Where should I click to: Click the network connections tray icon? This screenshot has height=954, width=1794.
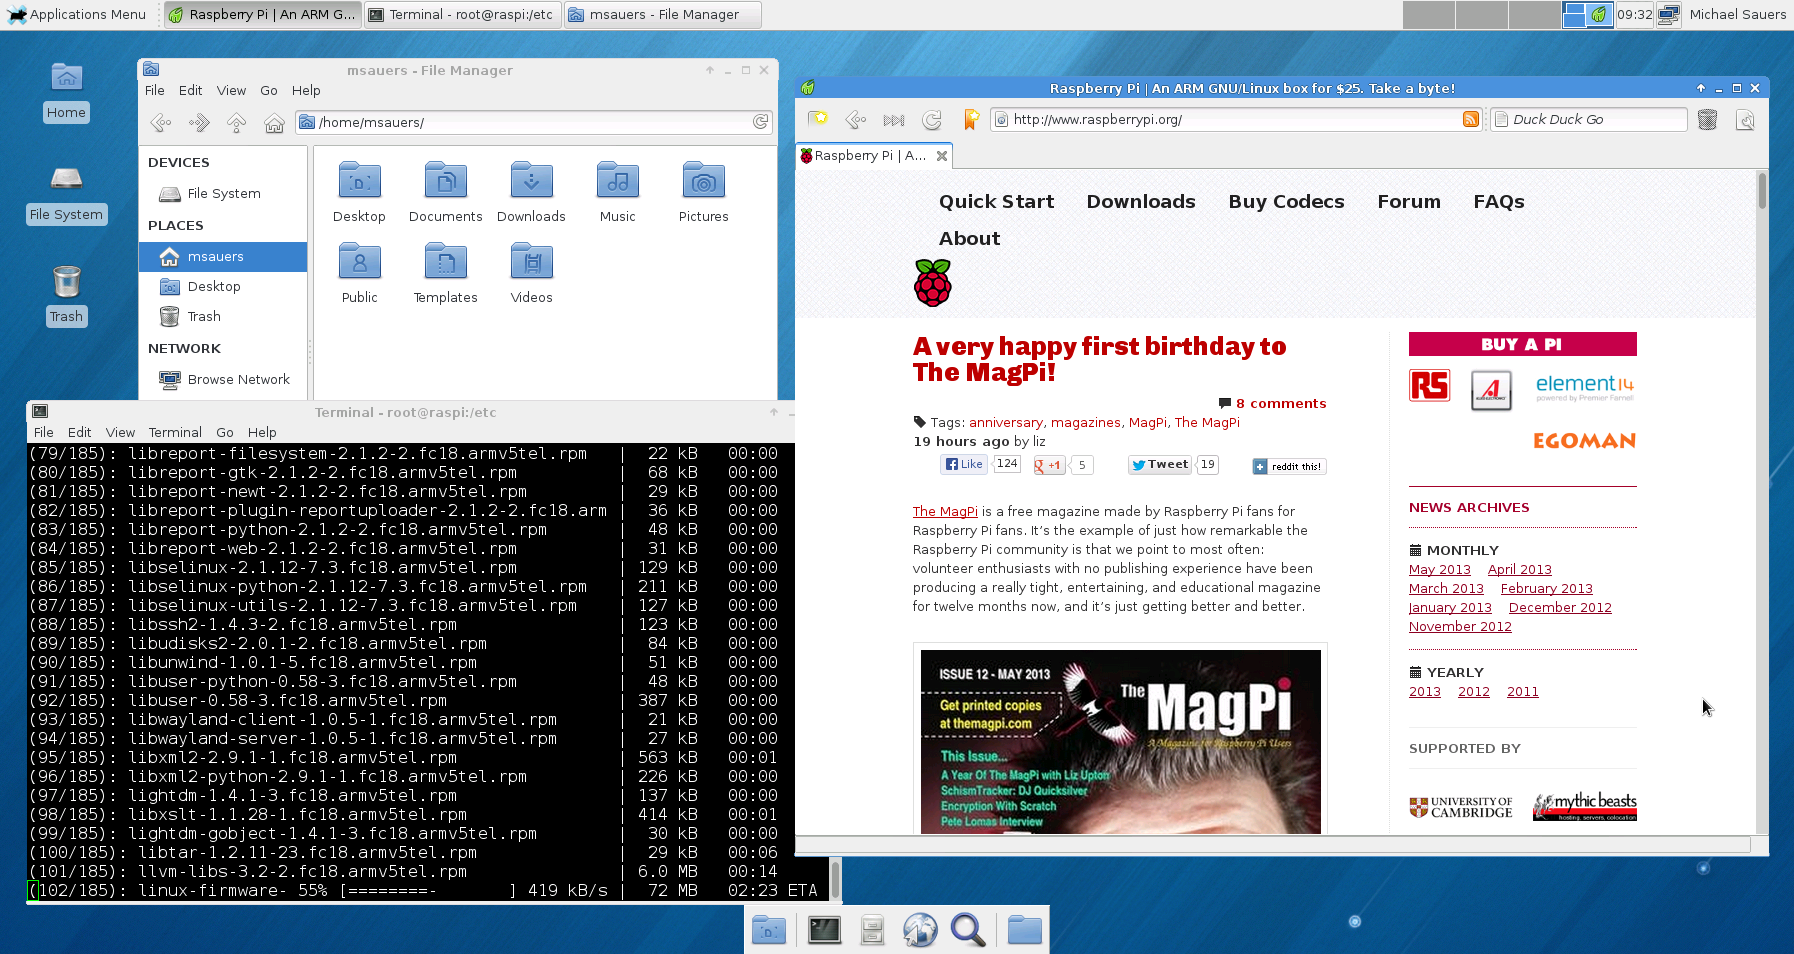1668,15
